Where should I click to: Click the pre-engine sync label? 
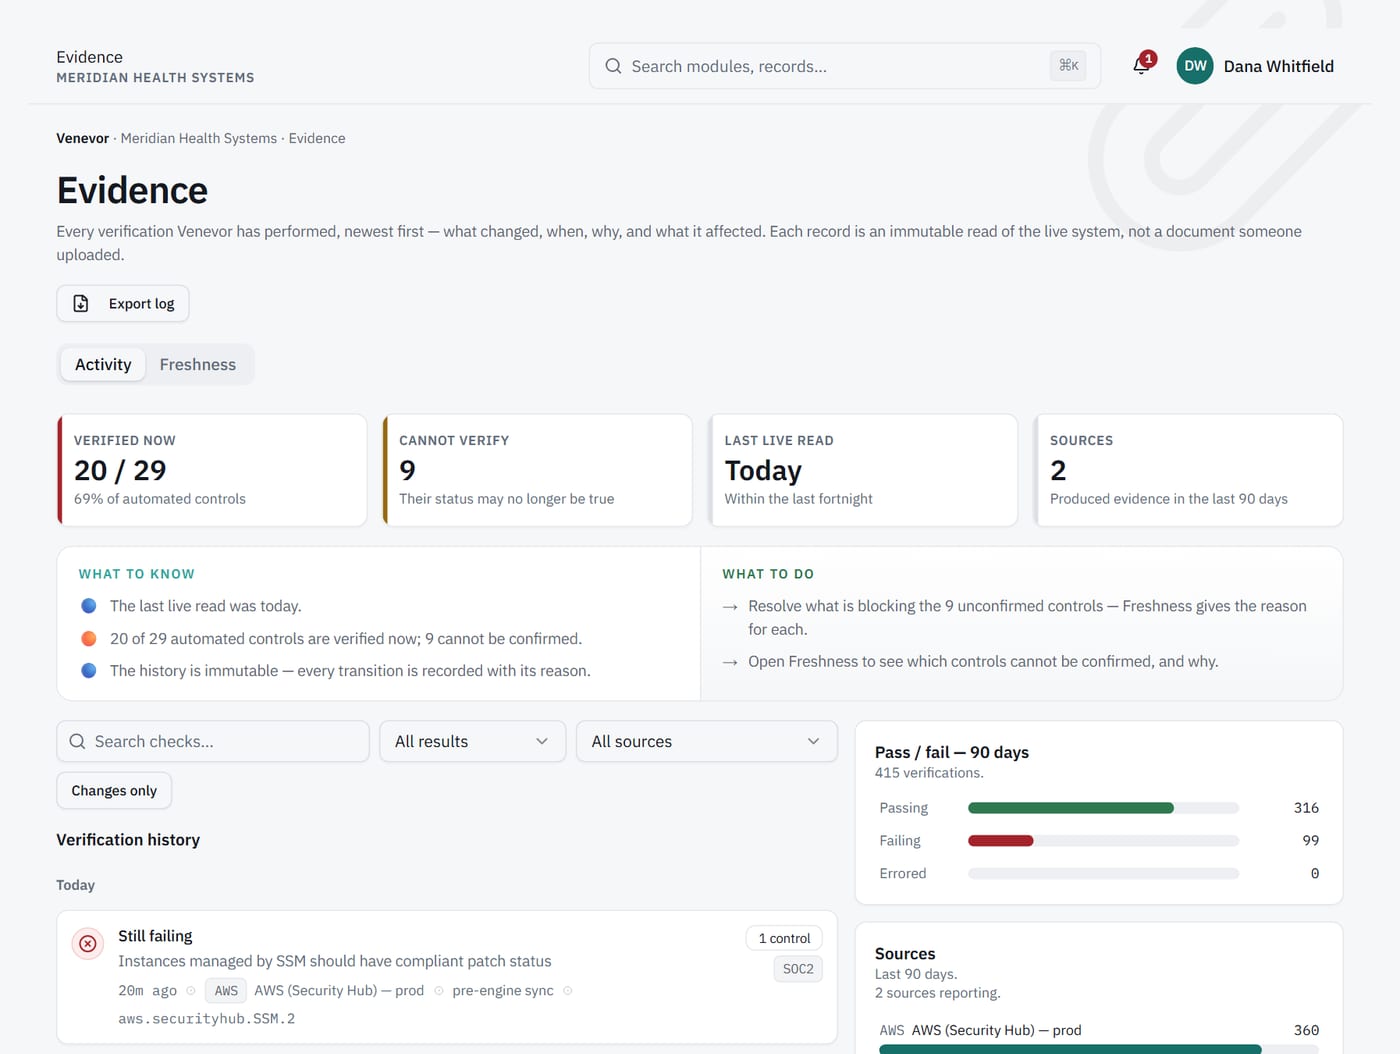tap(503, 991)
